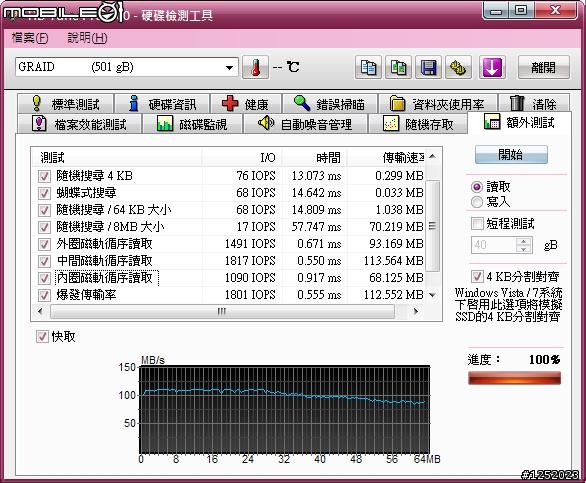
Task: Open the 錯誤掃瞄 magnifier tab
Action: tap(329, 104)
